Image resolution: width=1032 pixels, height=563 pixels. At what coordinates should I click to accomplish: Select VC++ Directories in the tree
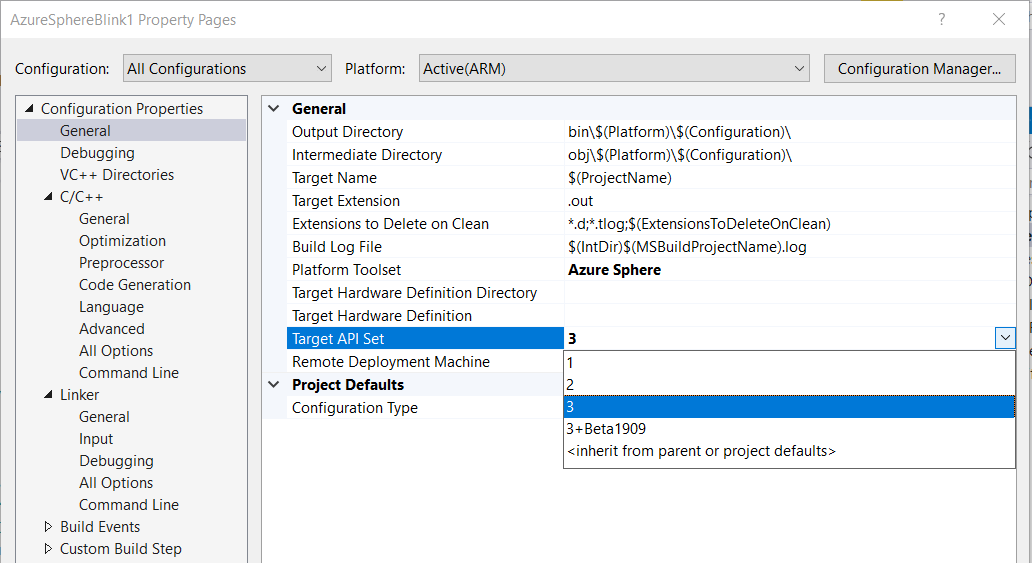tap(116, 175)
